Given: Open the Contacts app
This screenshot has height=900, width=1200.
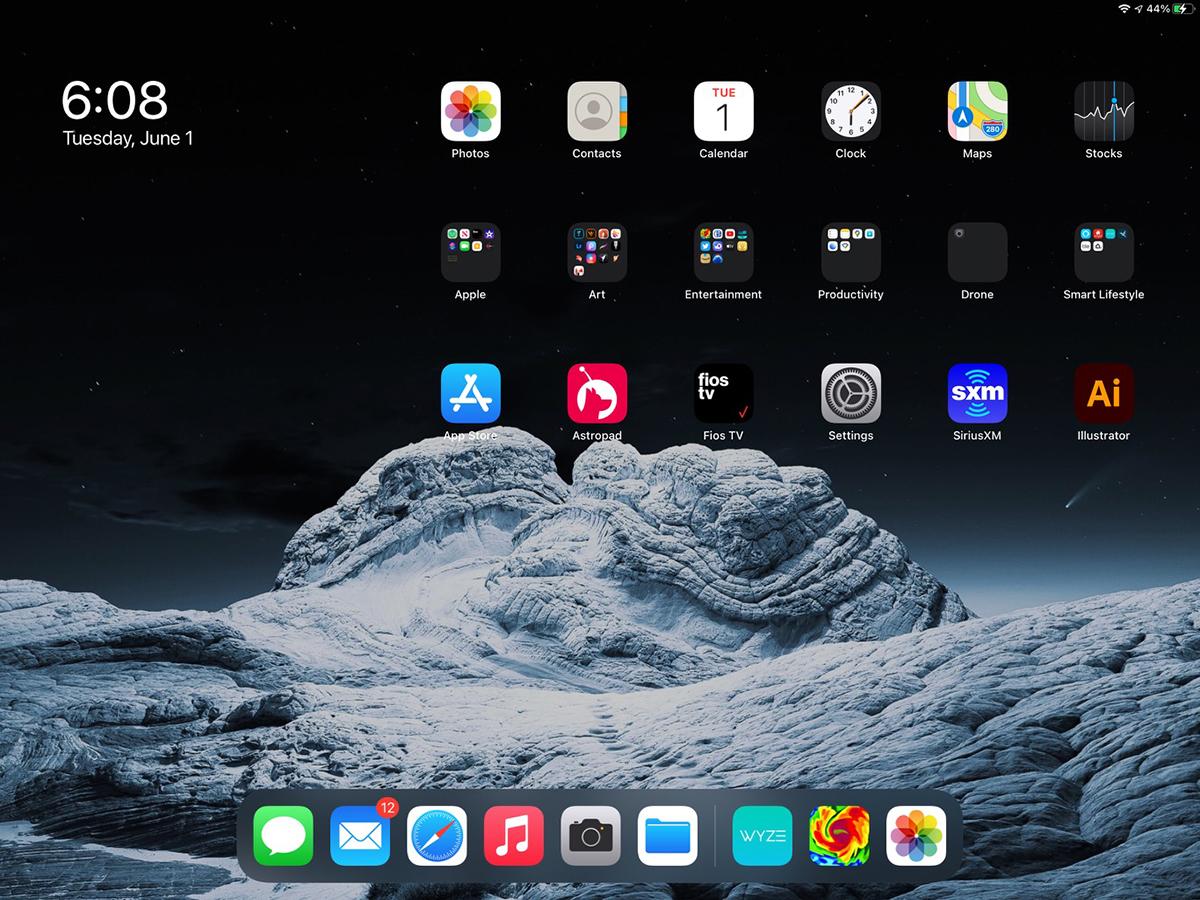Looking at the screenshot, I should 597,111.
